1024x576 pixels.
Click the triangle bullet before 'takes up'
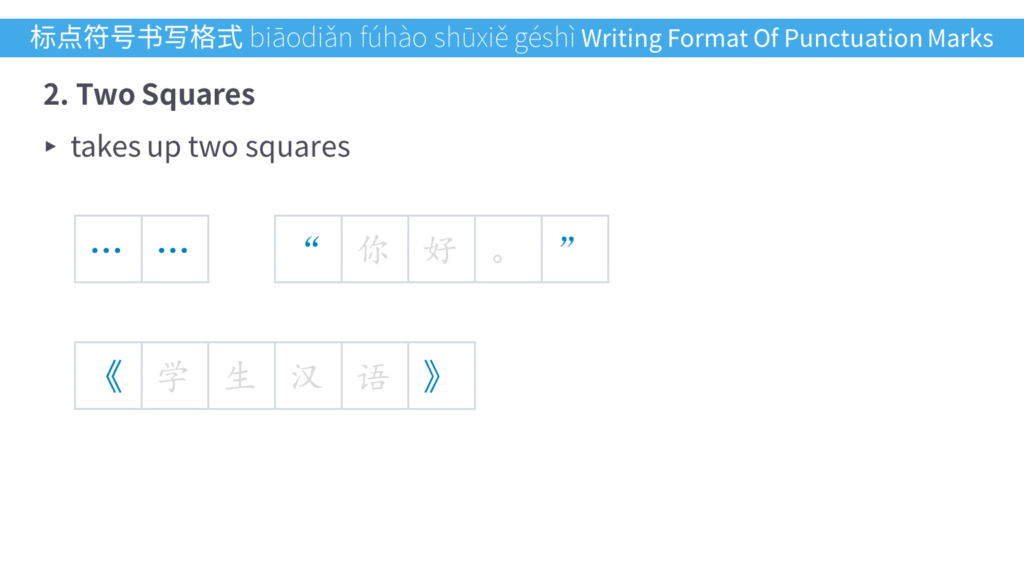click(x=50, y=147)
